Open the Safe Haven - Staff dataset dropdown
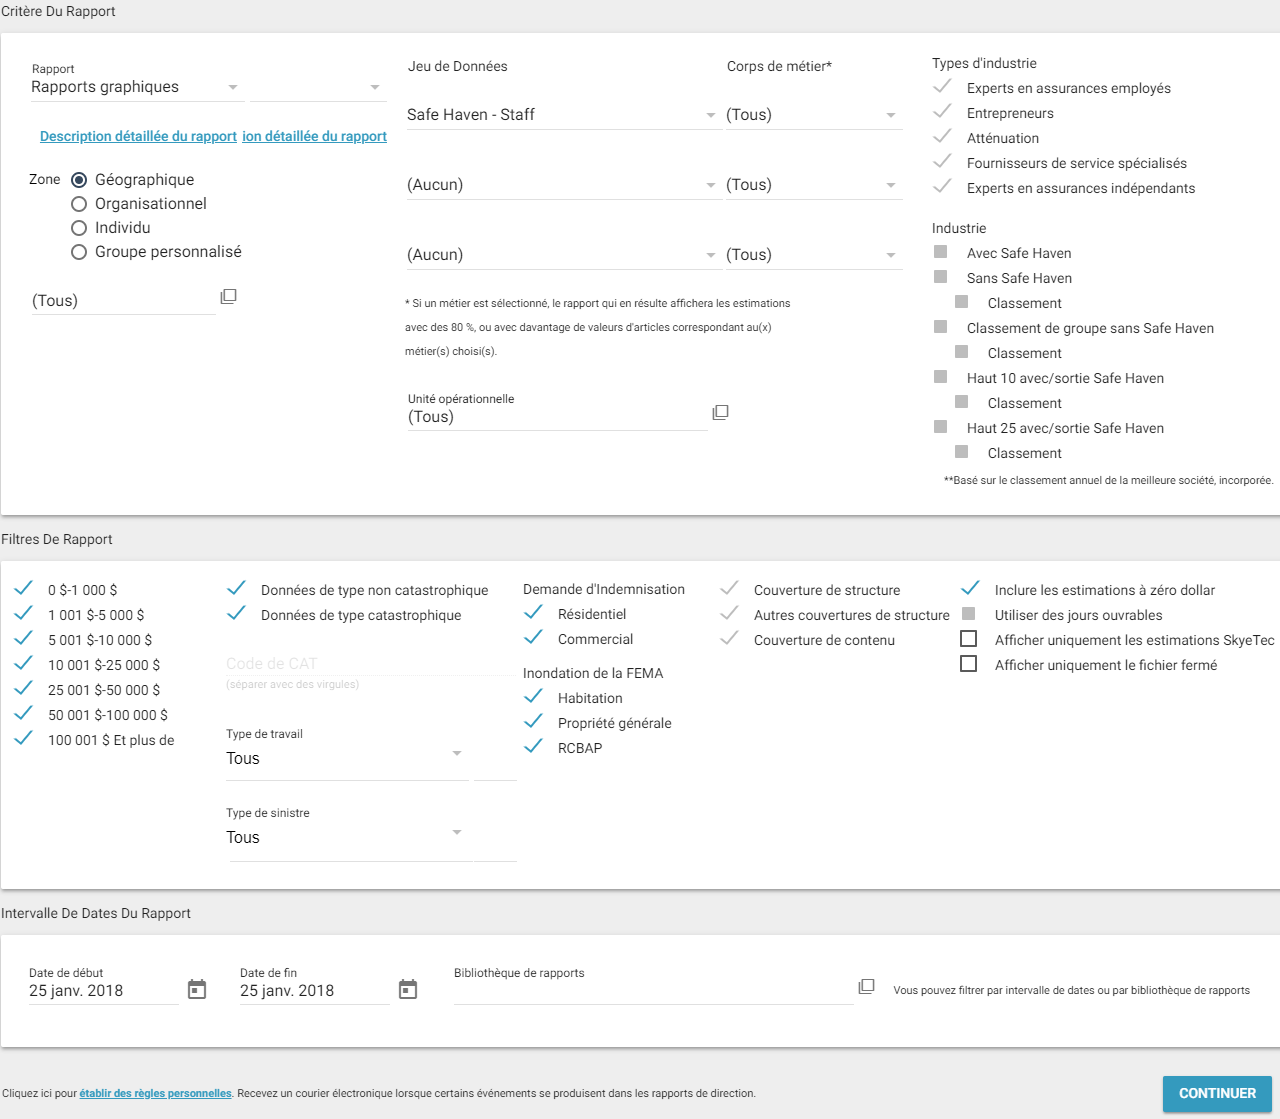Viewport: 1280px width, 1119px height. coord(710,116)
